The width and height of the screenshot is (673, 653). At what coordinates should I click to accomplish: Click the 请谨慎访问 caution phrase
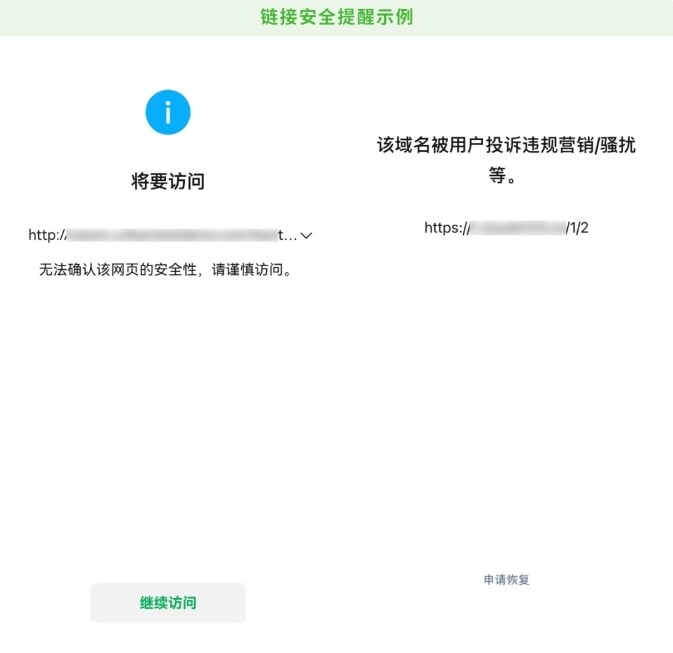coord(253,270)
